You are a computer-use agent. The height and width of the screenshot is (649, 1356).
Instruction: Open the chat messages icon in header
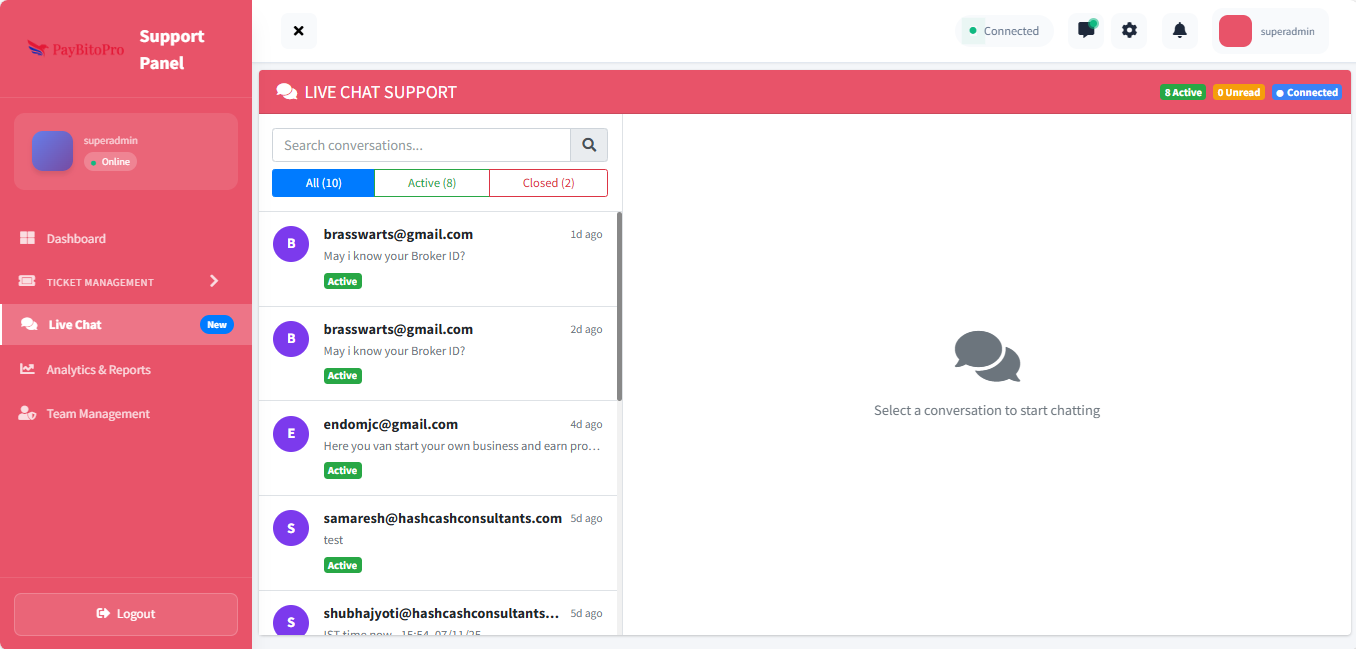(1086, 30)
